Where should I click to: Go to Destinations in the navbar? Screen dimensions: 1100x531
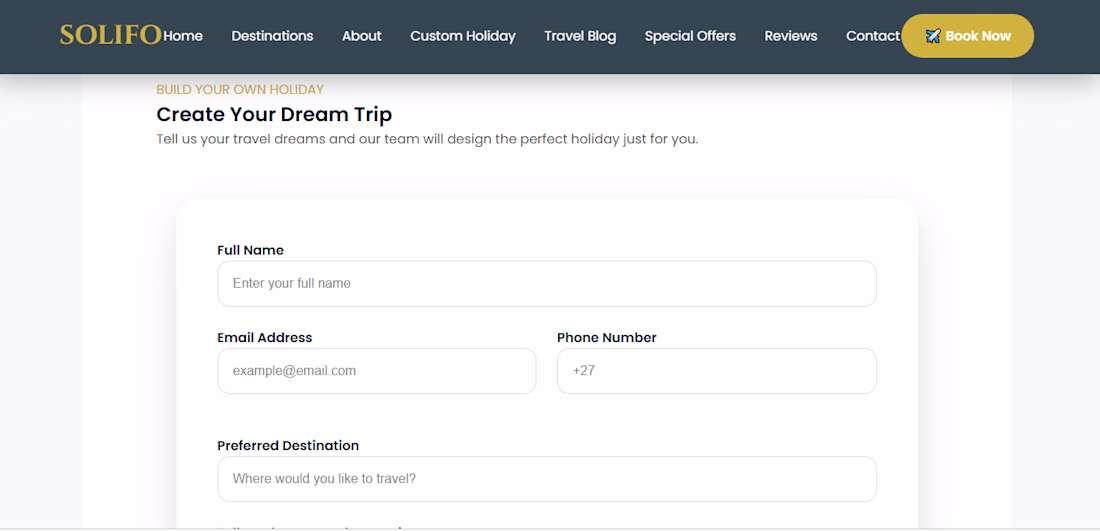[x=272, y=36]
